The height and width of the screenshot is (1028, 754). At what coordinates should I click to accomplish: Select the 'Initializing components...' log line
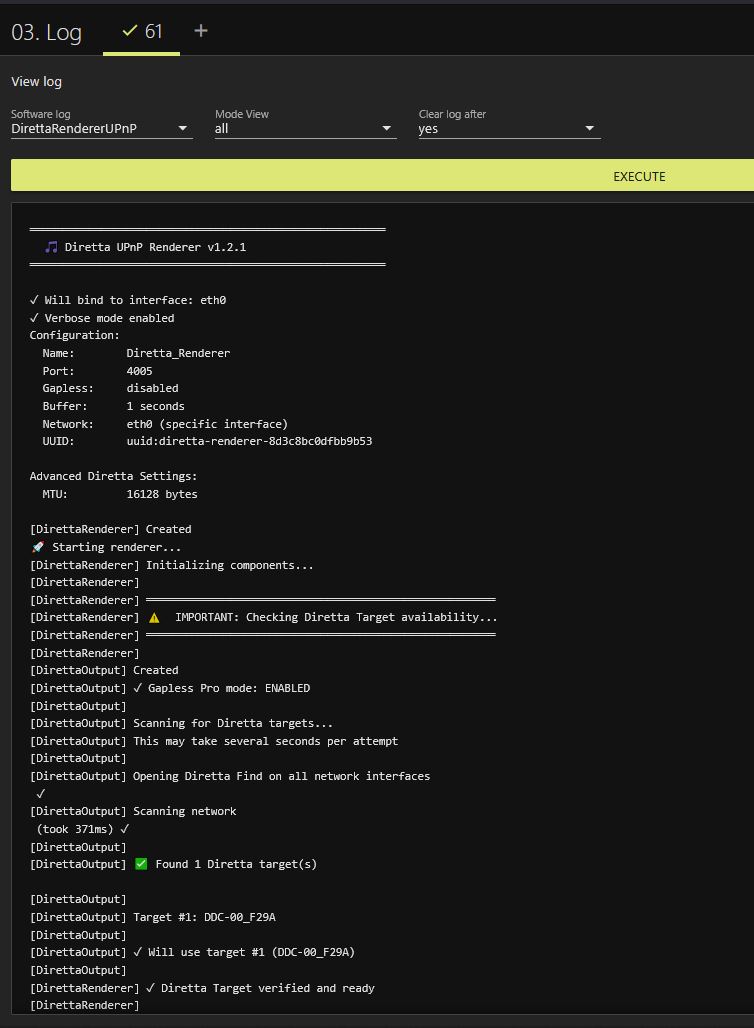click(x=172, y=565)
